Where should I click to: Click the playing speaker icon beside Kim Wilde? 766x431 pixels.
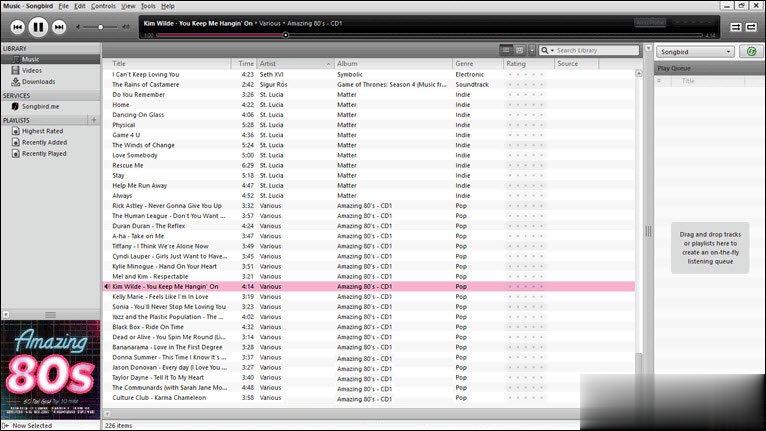coord(106,287)
